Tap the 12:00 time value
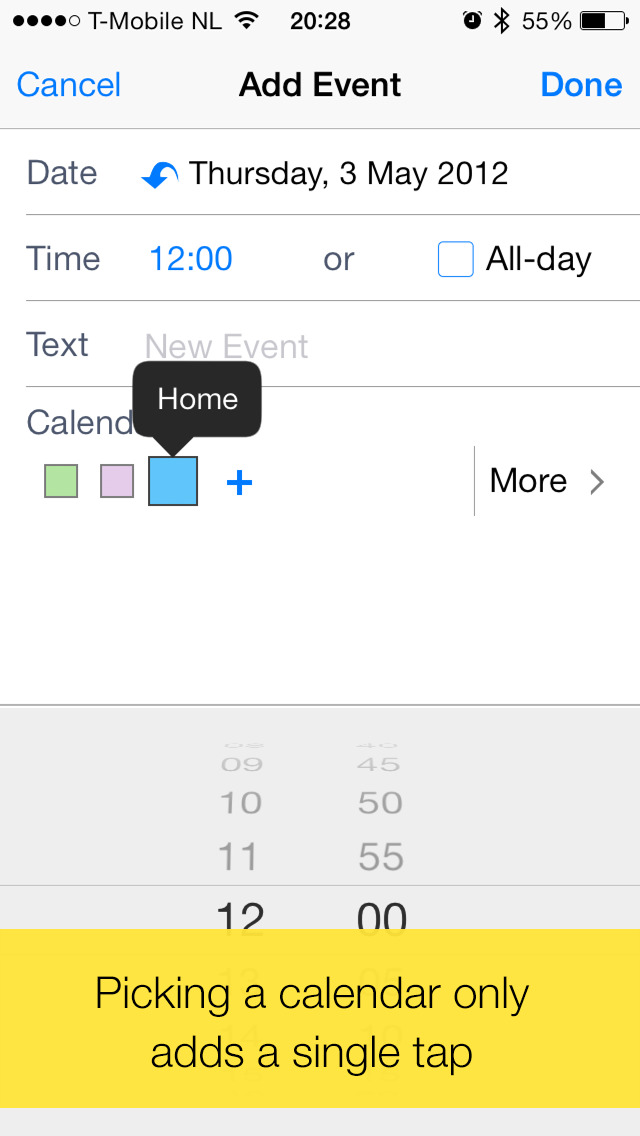 [x=191, y=260]
